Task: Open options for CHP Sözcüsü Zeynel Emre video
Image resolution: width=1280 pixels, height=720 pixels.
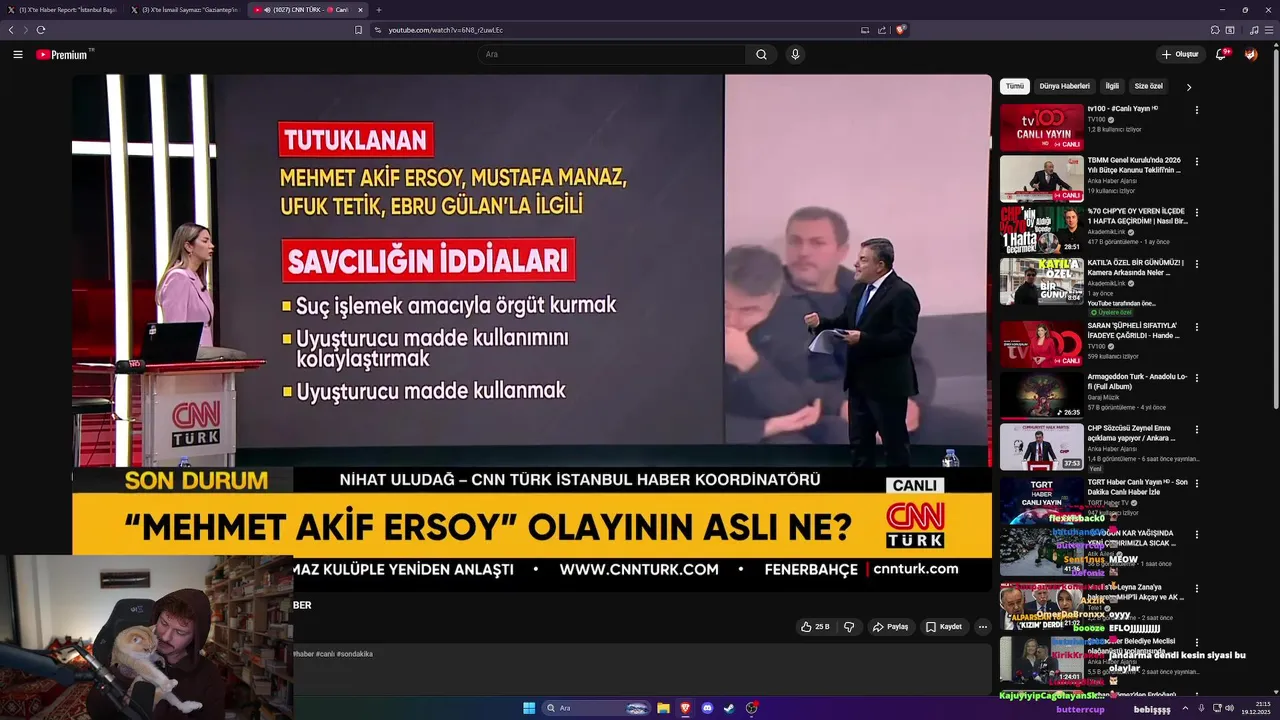Action: [1197, 430]
